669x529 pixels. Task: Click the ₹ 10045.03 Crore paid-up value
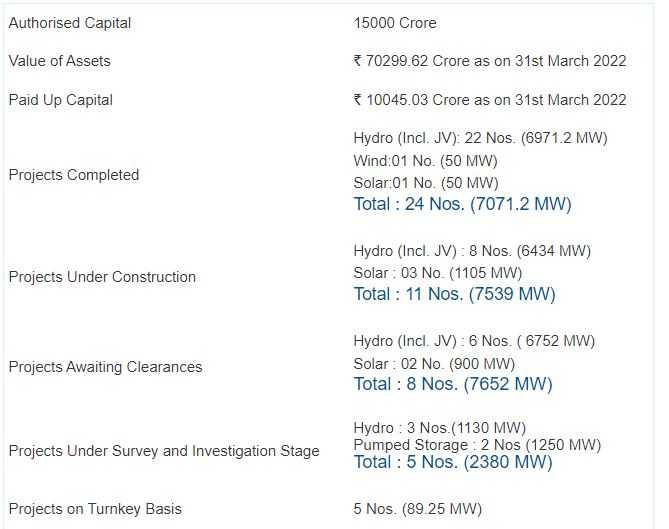click(490, 100)
